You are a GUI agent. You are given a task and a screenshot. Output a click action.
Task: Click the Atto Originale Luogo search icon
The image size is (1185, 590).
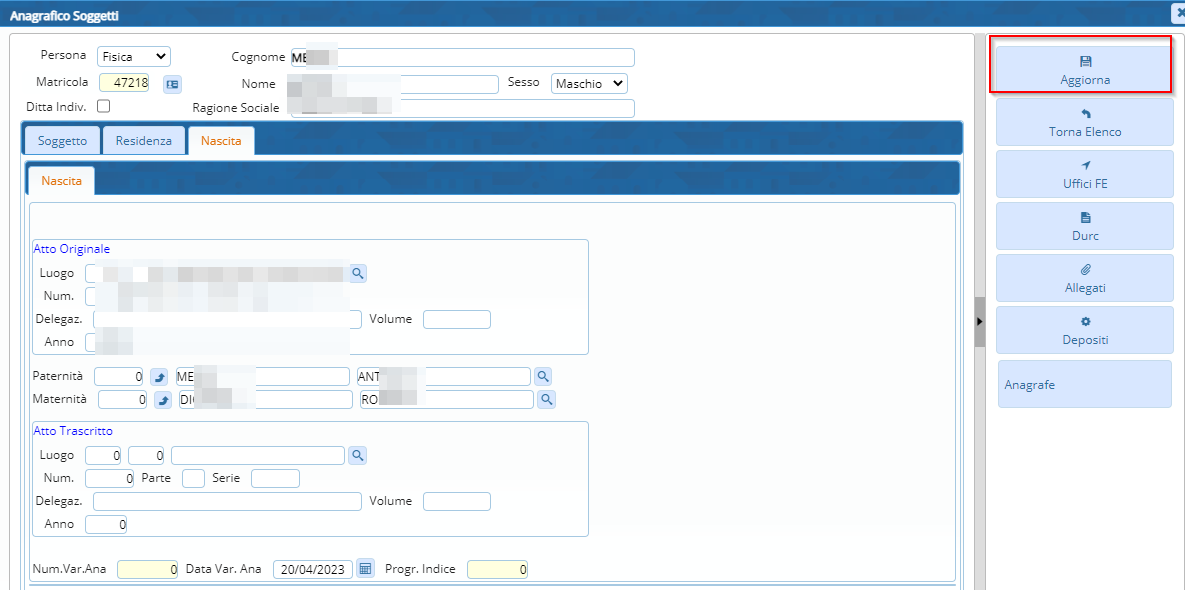tap(358, 273)
